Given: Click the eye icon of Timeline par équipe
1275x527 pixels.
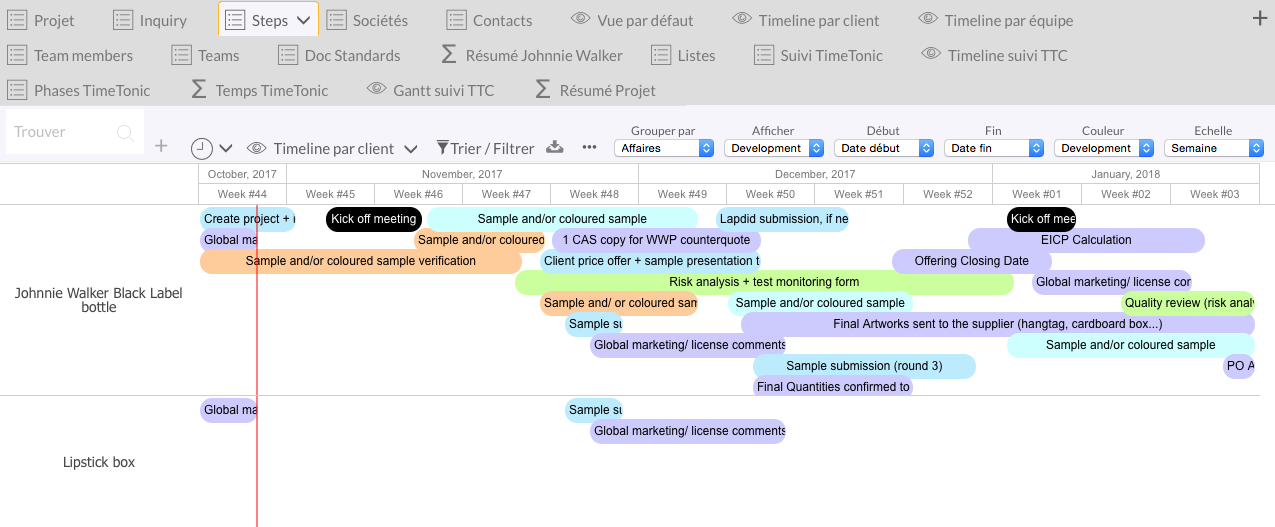Looking at the screenshot, I should [928, 19].
